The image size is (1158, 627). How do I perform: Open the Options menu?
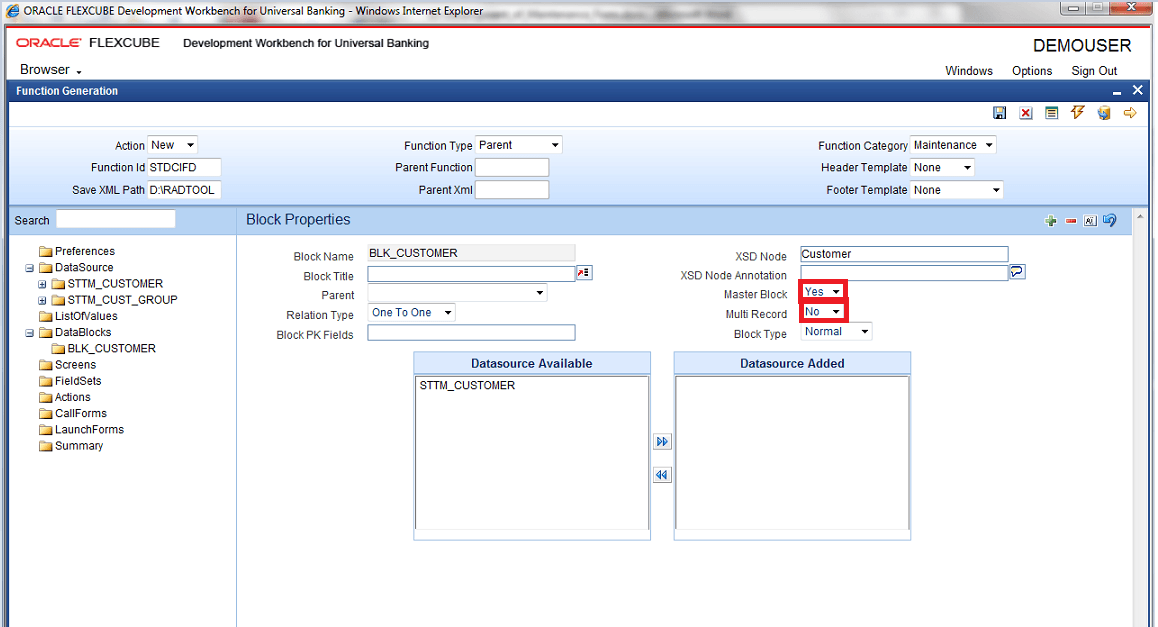1032,71
